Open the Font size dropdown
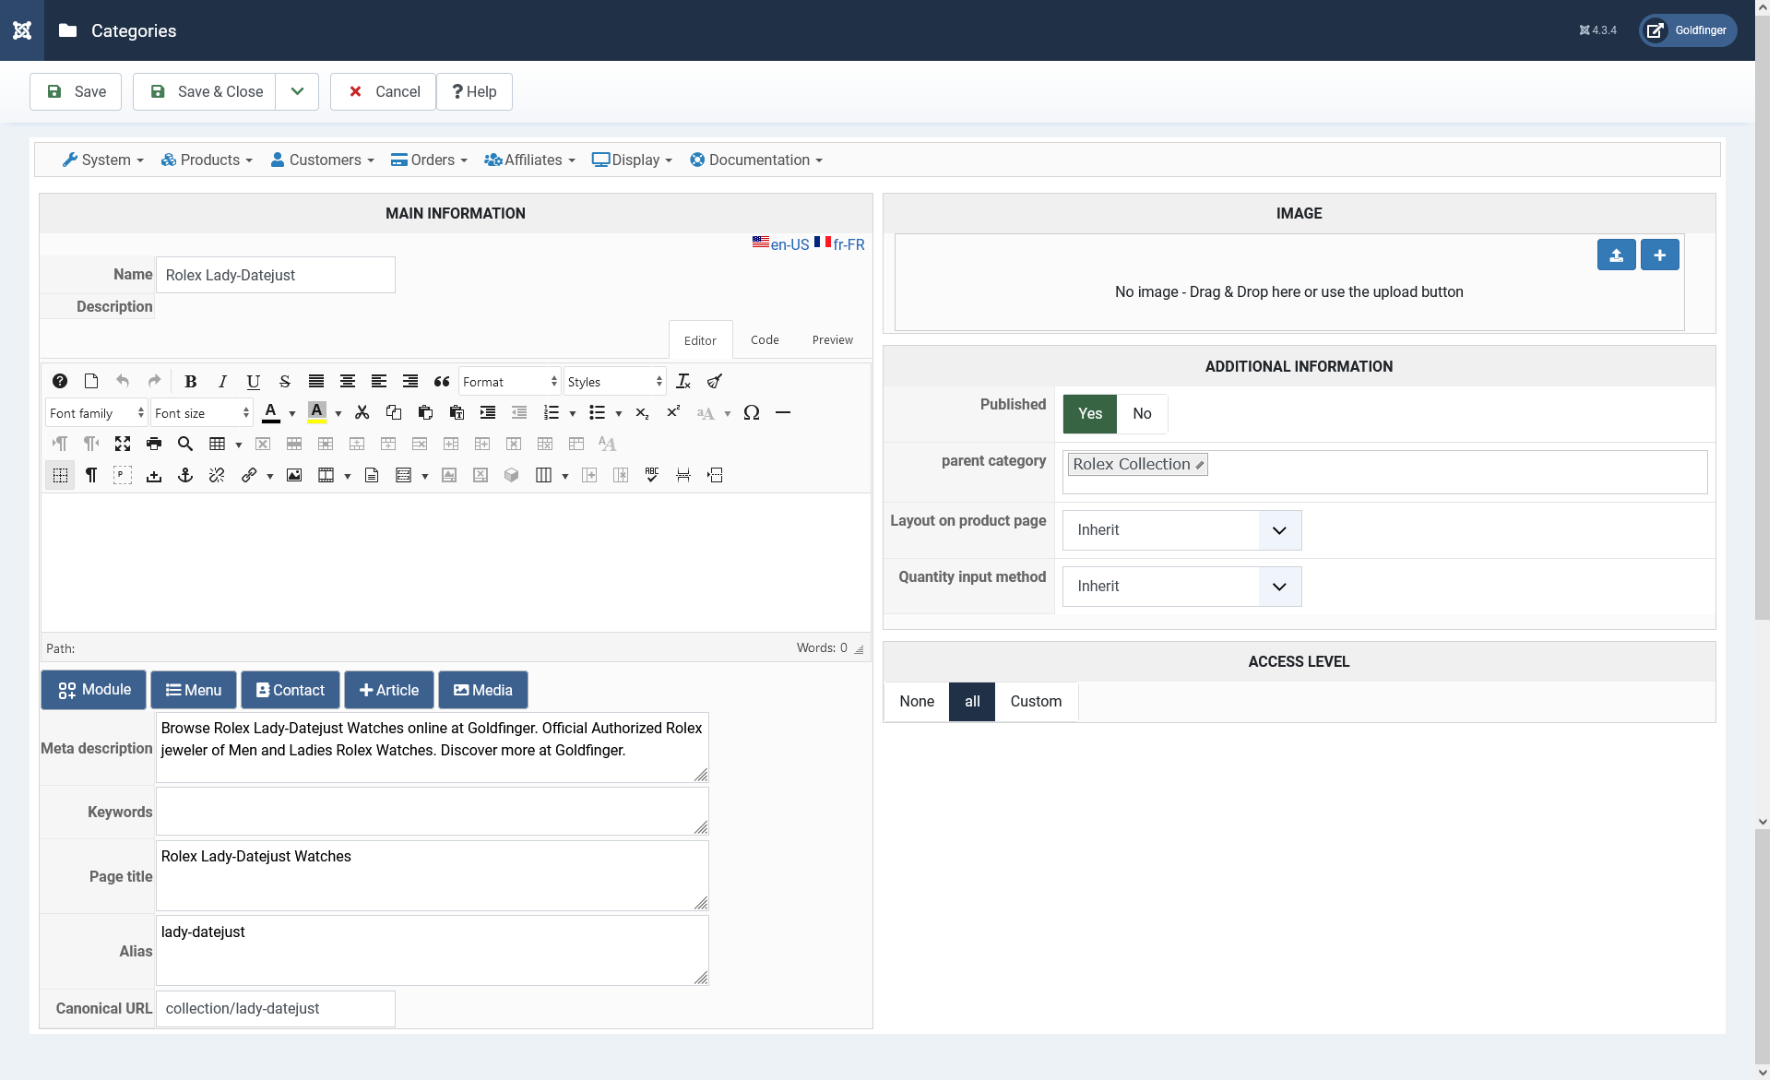This screenshot has height=1080, width=1770. pyautogui.click(x=202, y=413)
